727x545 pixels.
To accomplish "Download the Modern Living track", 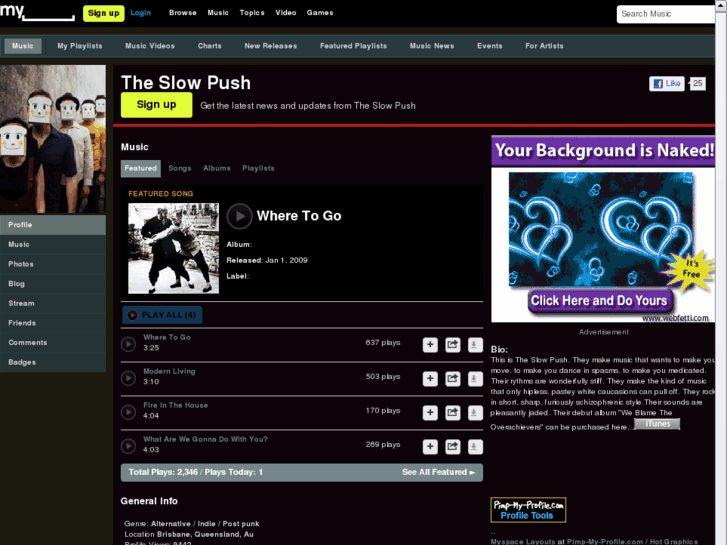I will coord(475,378).
